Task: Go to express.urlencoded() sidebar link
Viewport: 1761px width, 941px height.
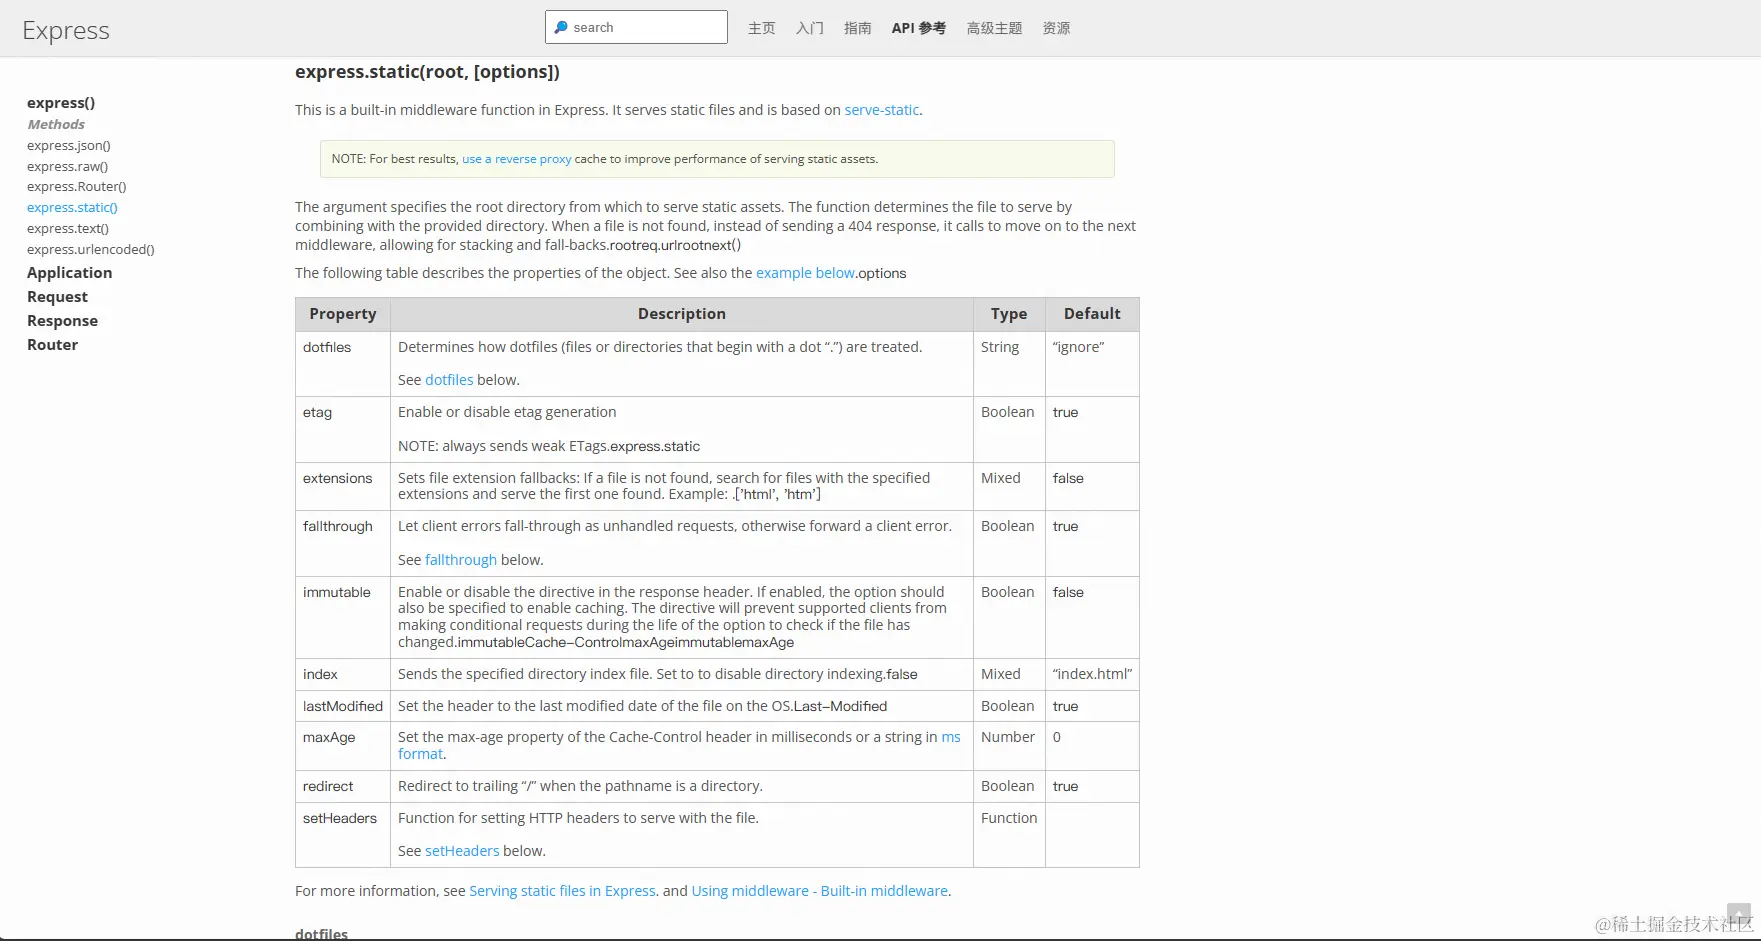Action: pos(91,249)
